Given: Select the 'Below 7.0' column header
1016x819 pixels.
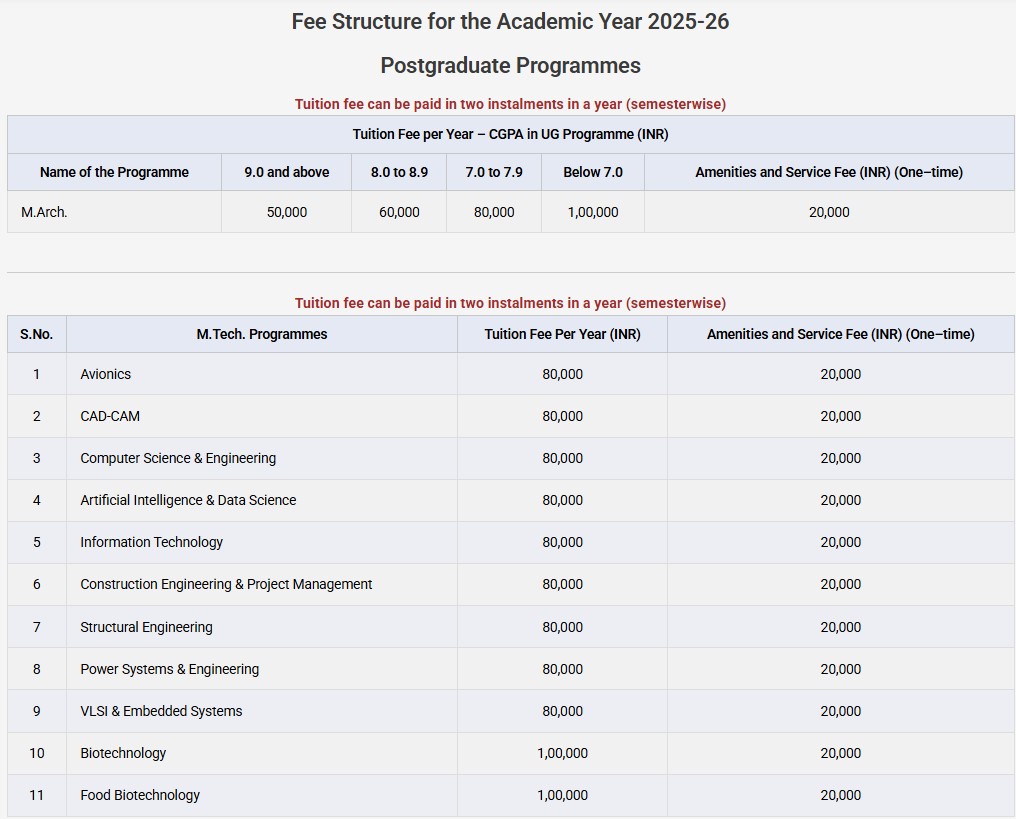Looking at the screenshot, I should [x=592, y=172].
